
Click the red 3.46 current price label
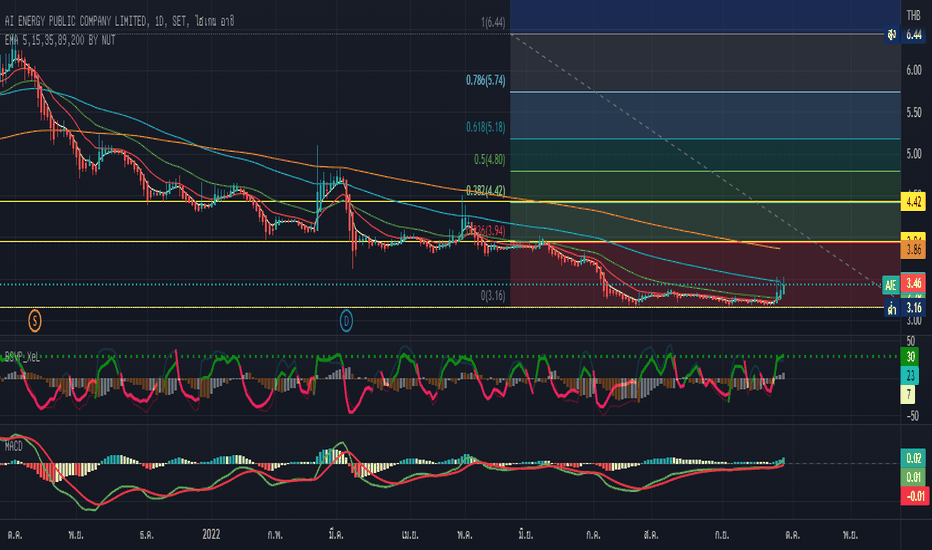(x=913, y=283)
